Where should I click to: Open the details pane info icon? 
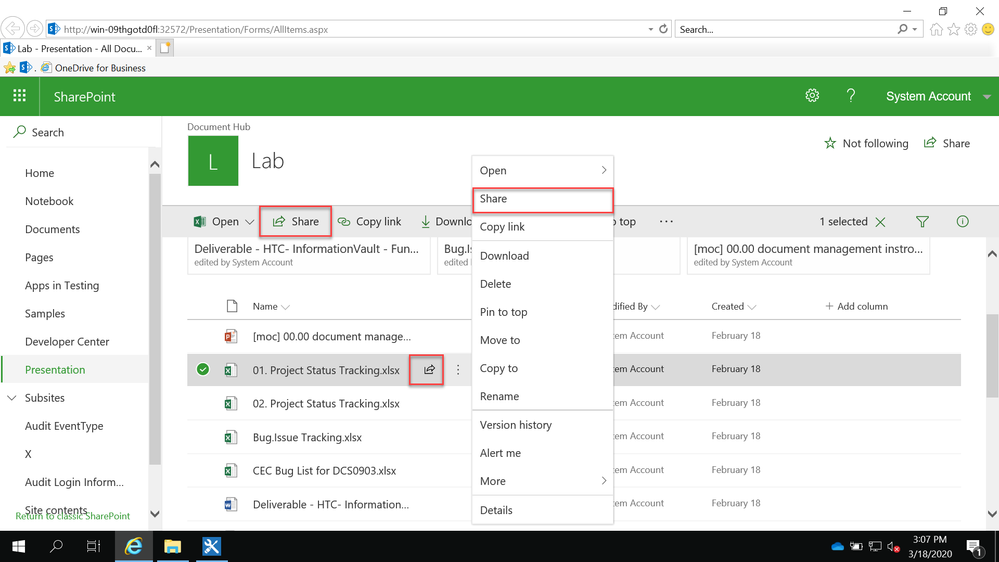[x=962, y=221]
